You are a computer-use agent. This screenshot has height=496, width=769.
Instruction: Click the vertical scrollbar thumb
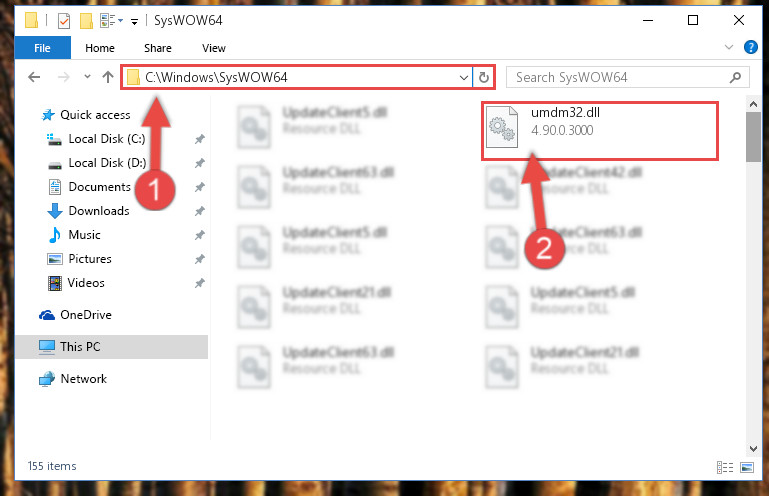[753, 137]
